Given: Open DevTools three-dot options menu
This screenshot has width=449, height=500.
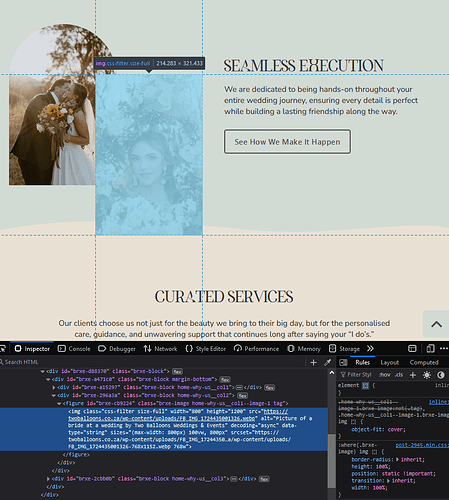Looking at the screenshot, I should coord(444,349).
